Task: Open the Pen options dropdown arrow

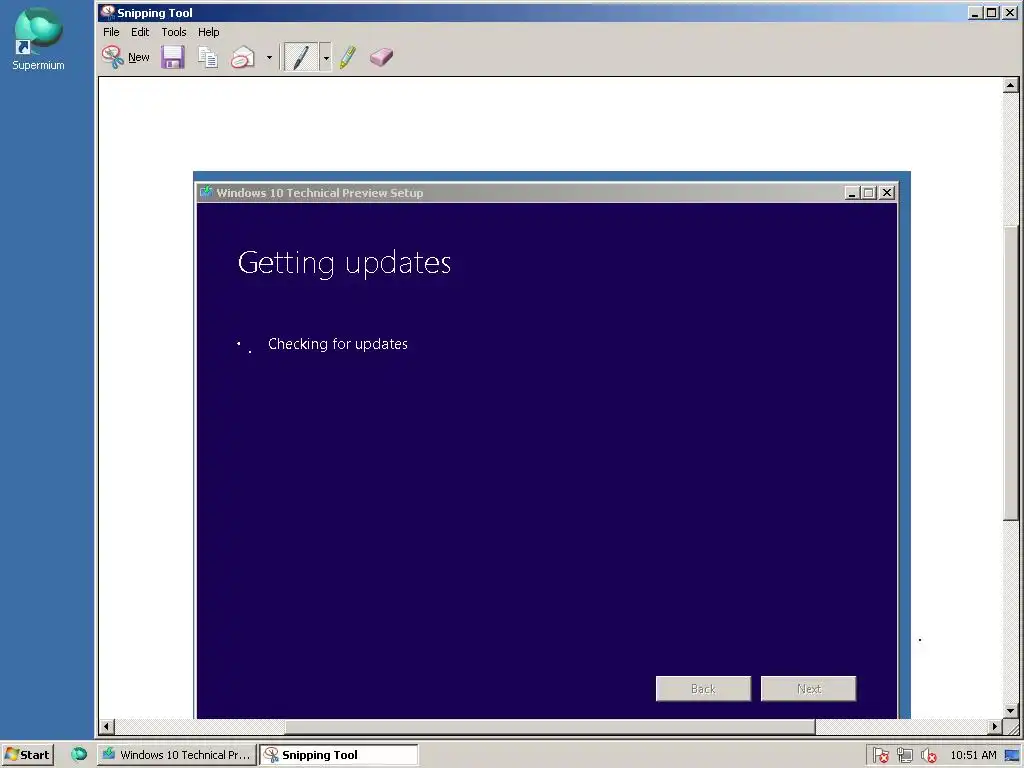Action: pyautogui.click(x=326, y=57)
